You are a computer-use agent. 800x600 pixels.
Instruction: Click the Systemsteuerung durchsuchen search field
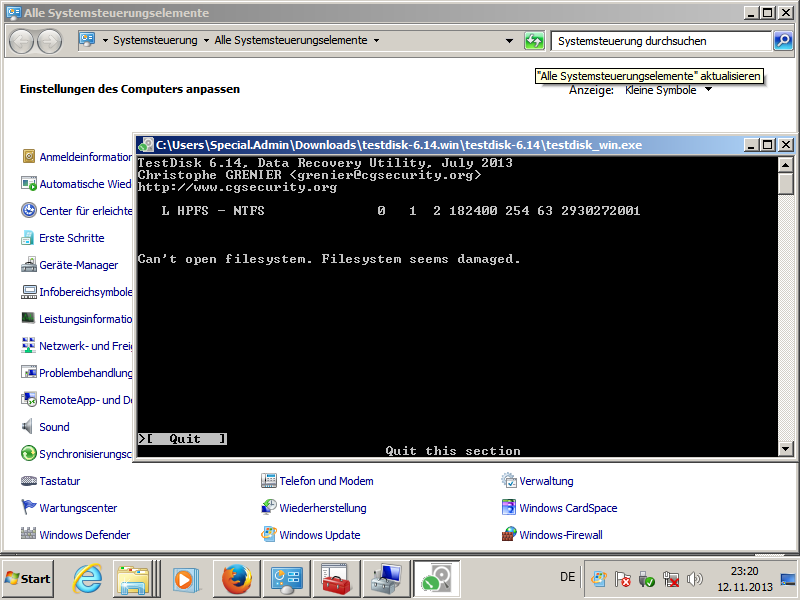click(661, 41)
